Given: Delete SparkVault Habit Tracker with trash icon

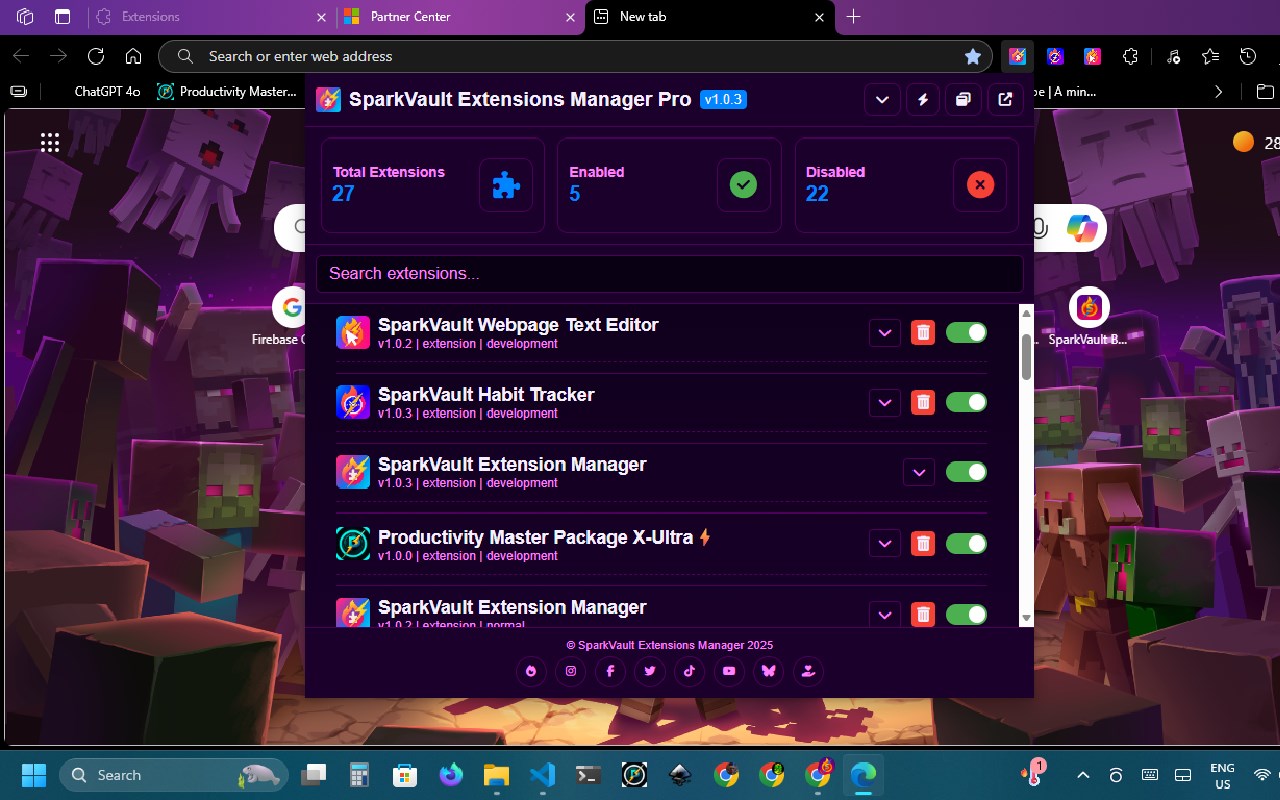Looking at the screenshot, I should click(923, 402).
